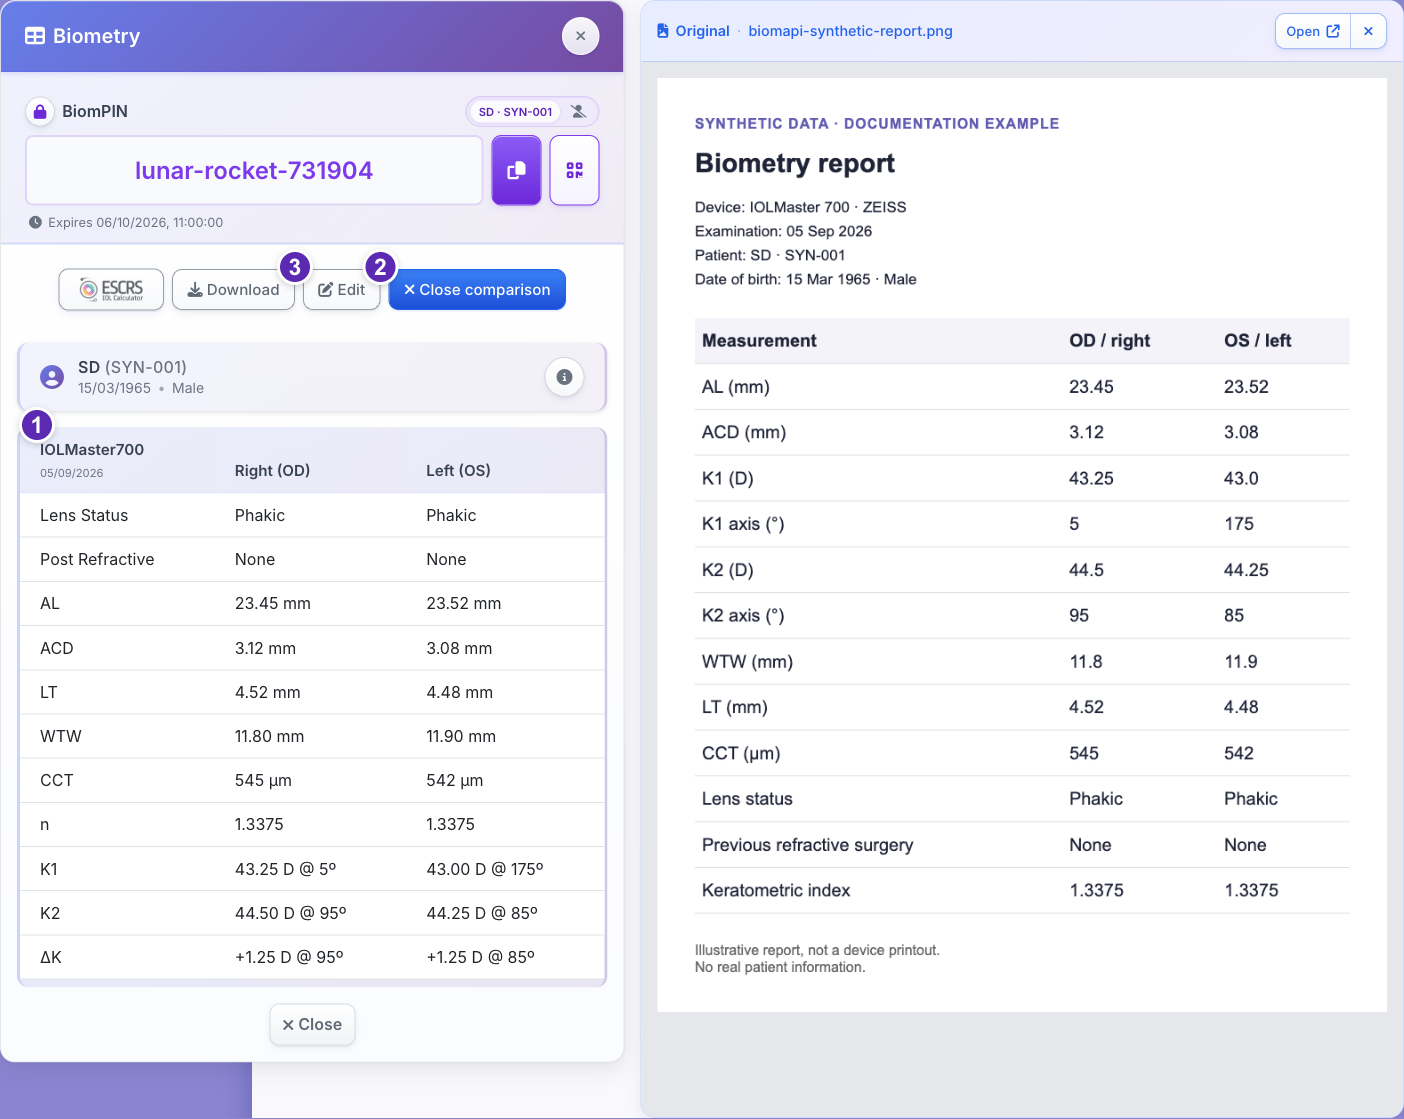Click the right eye ACD 3.12 mm cell
Image resolution: width=1404 pixels, height=1119 pixels.
click(x=265, y=648)
